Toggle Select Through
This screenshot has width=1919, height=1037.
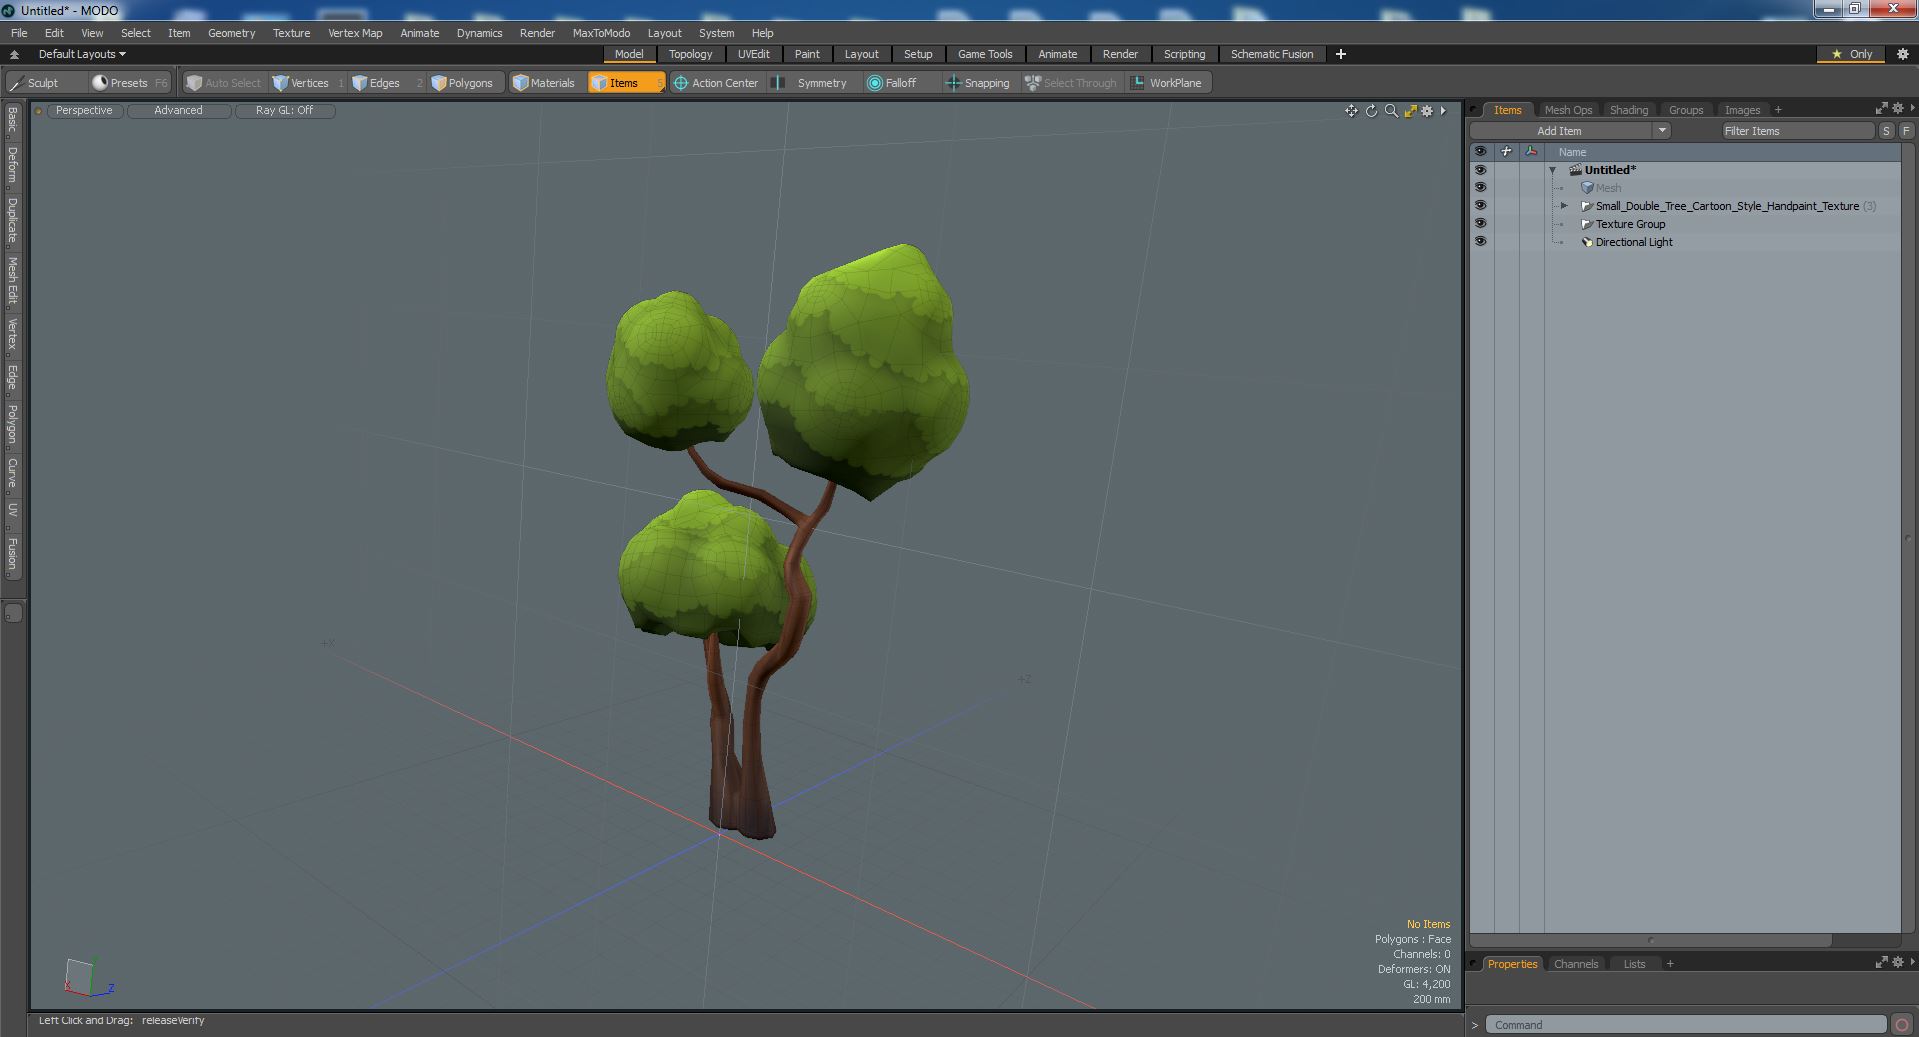click(x=1071, y=83)
